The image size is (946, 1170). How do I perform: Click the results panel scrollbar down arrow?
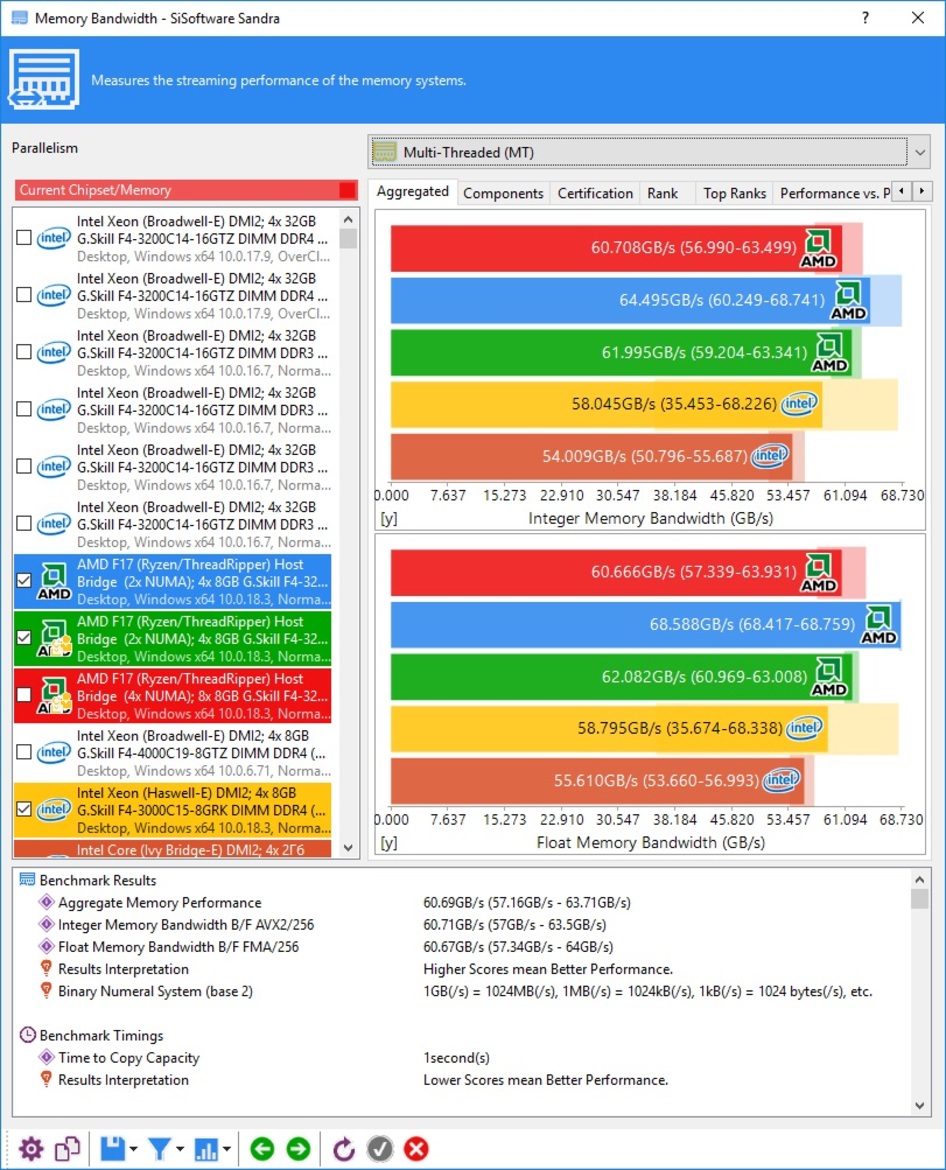point(919,1106)
